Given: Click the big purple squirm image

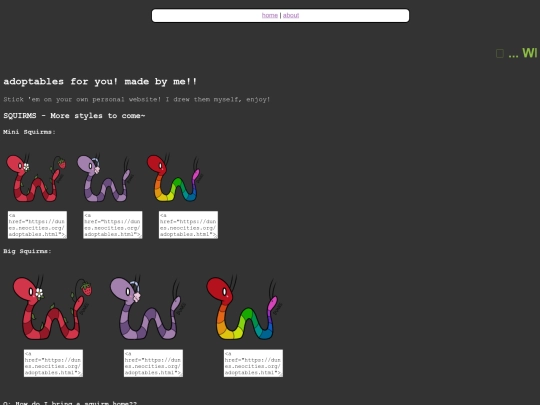Looking at the screenshot, I should click(x=147, y=307).
